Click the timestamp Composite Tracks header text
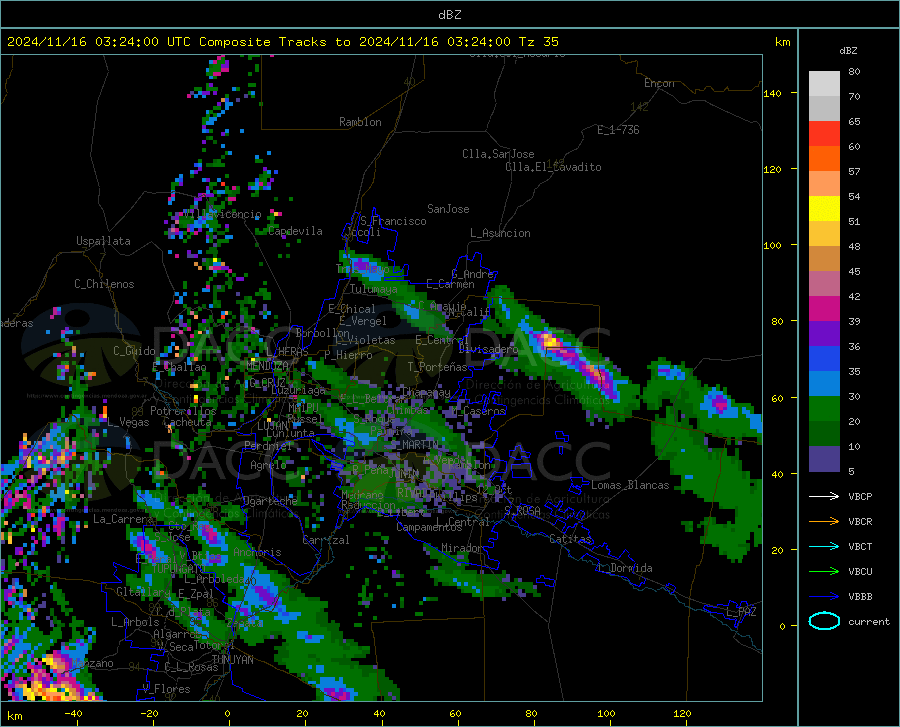The width and height of the screenshot is (900, 727). [x=283, y=42]
